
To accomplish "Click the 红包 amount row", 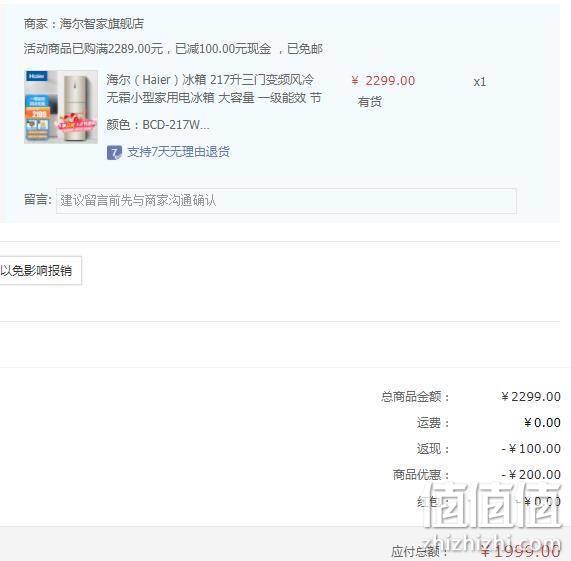I will [488, 502].
